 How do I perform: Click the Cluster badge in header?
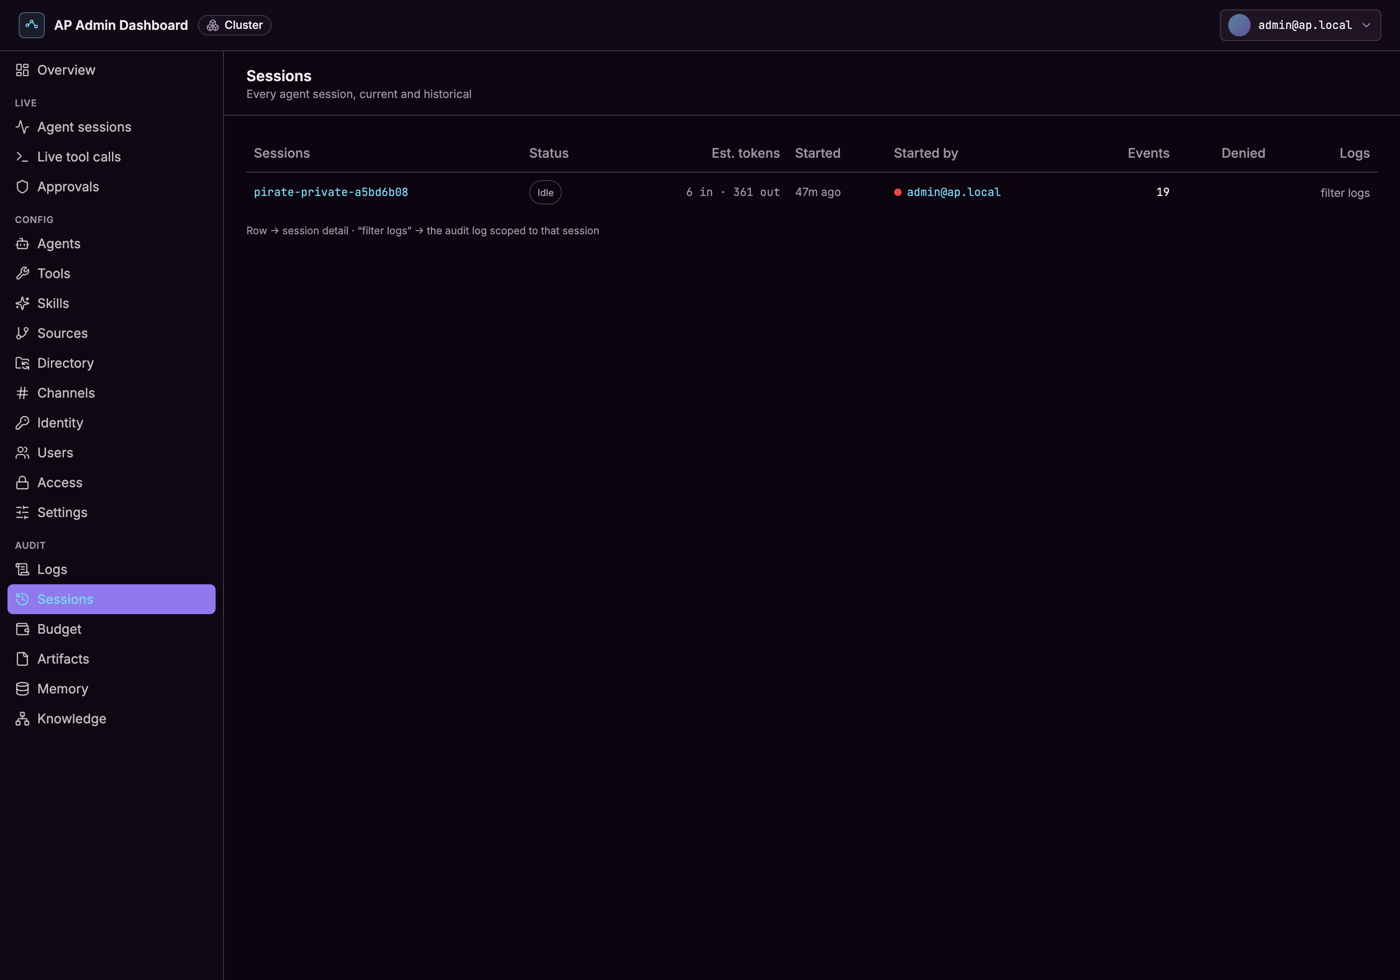(235, 25)
